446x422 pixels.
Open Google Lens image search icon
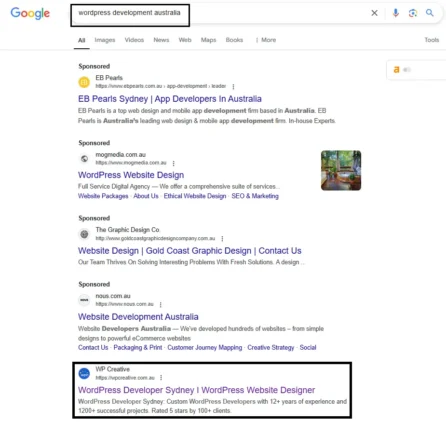pyautogui.click(x=413, y=13)
